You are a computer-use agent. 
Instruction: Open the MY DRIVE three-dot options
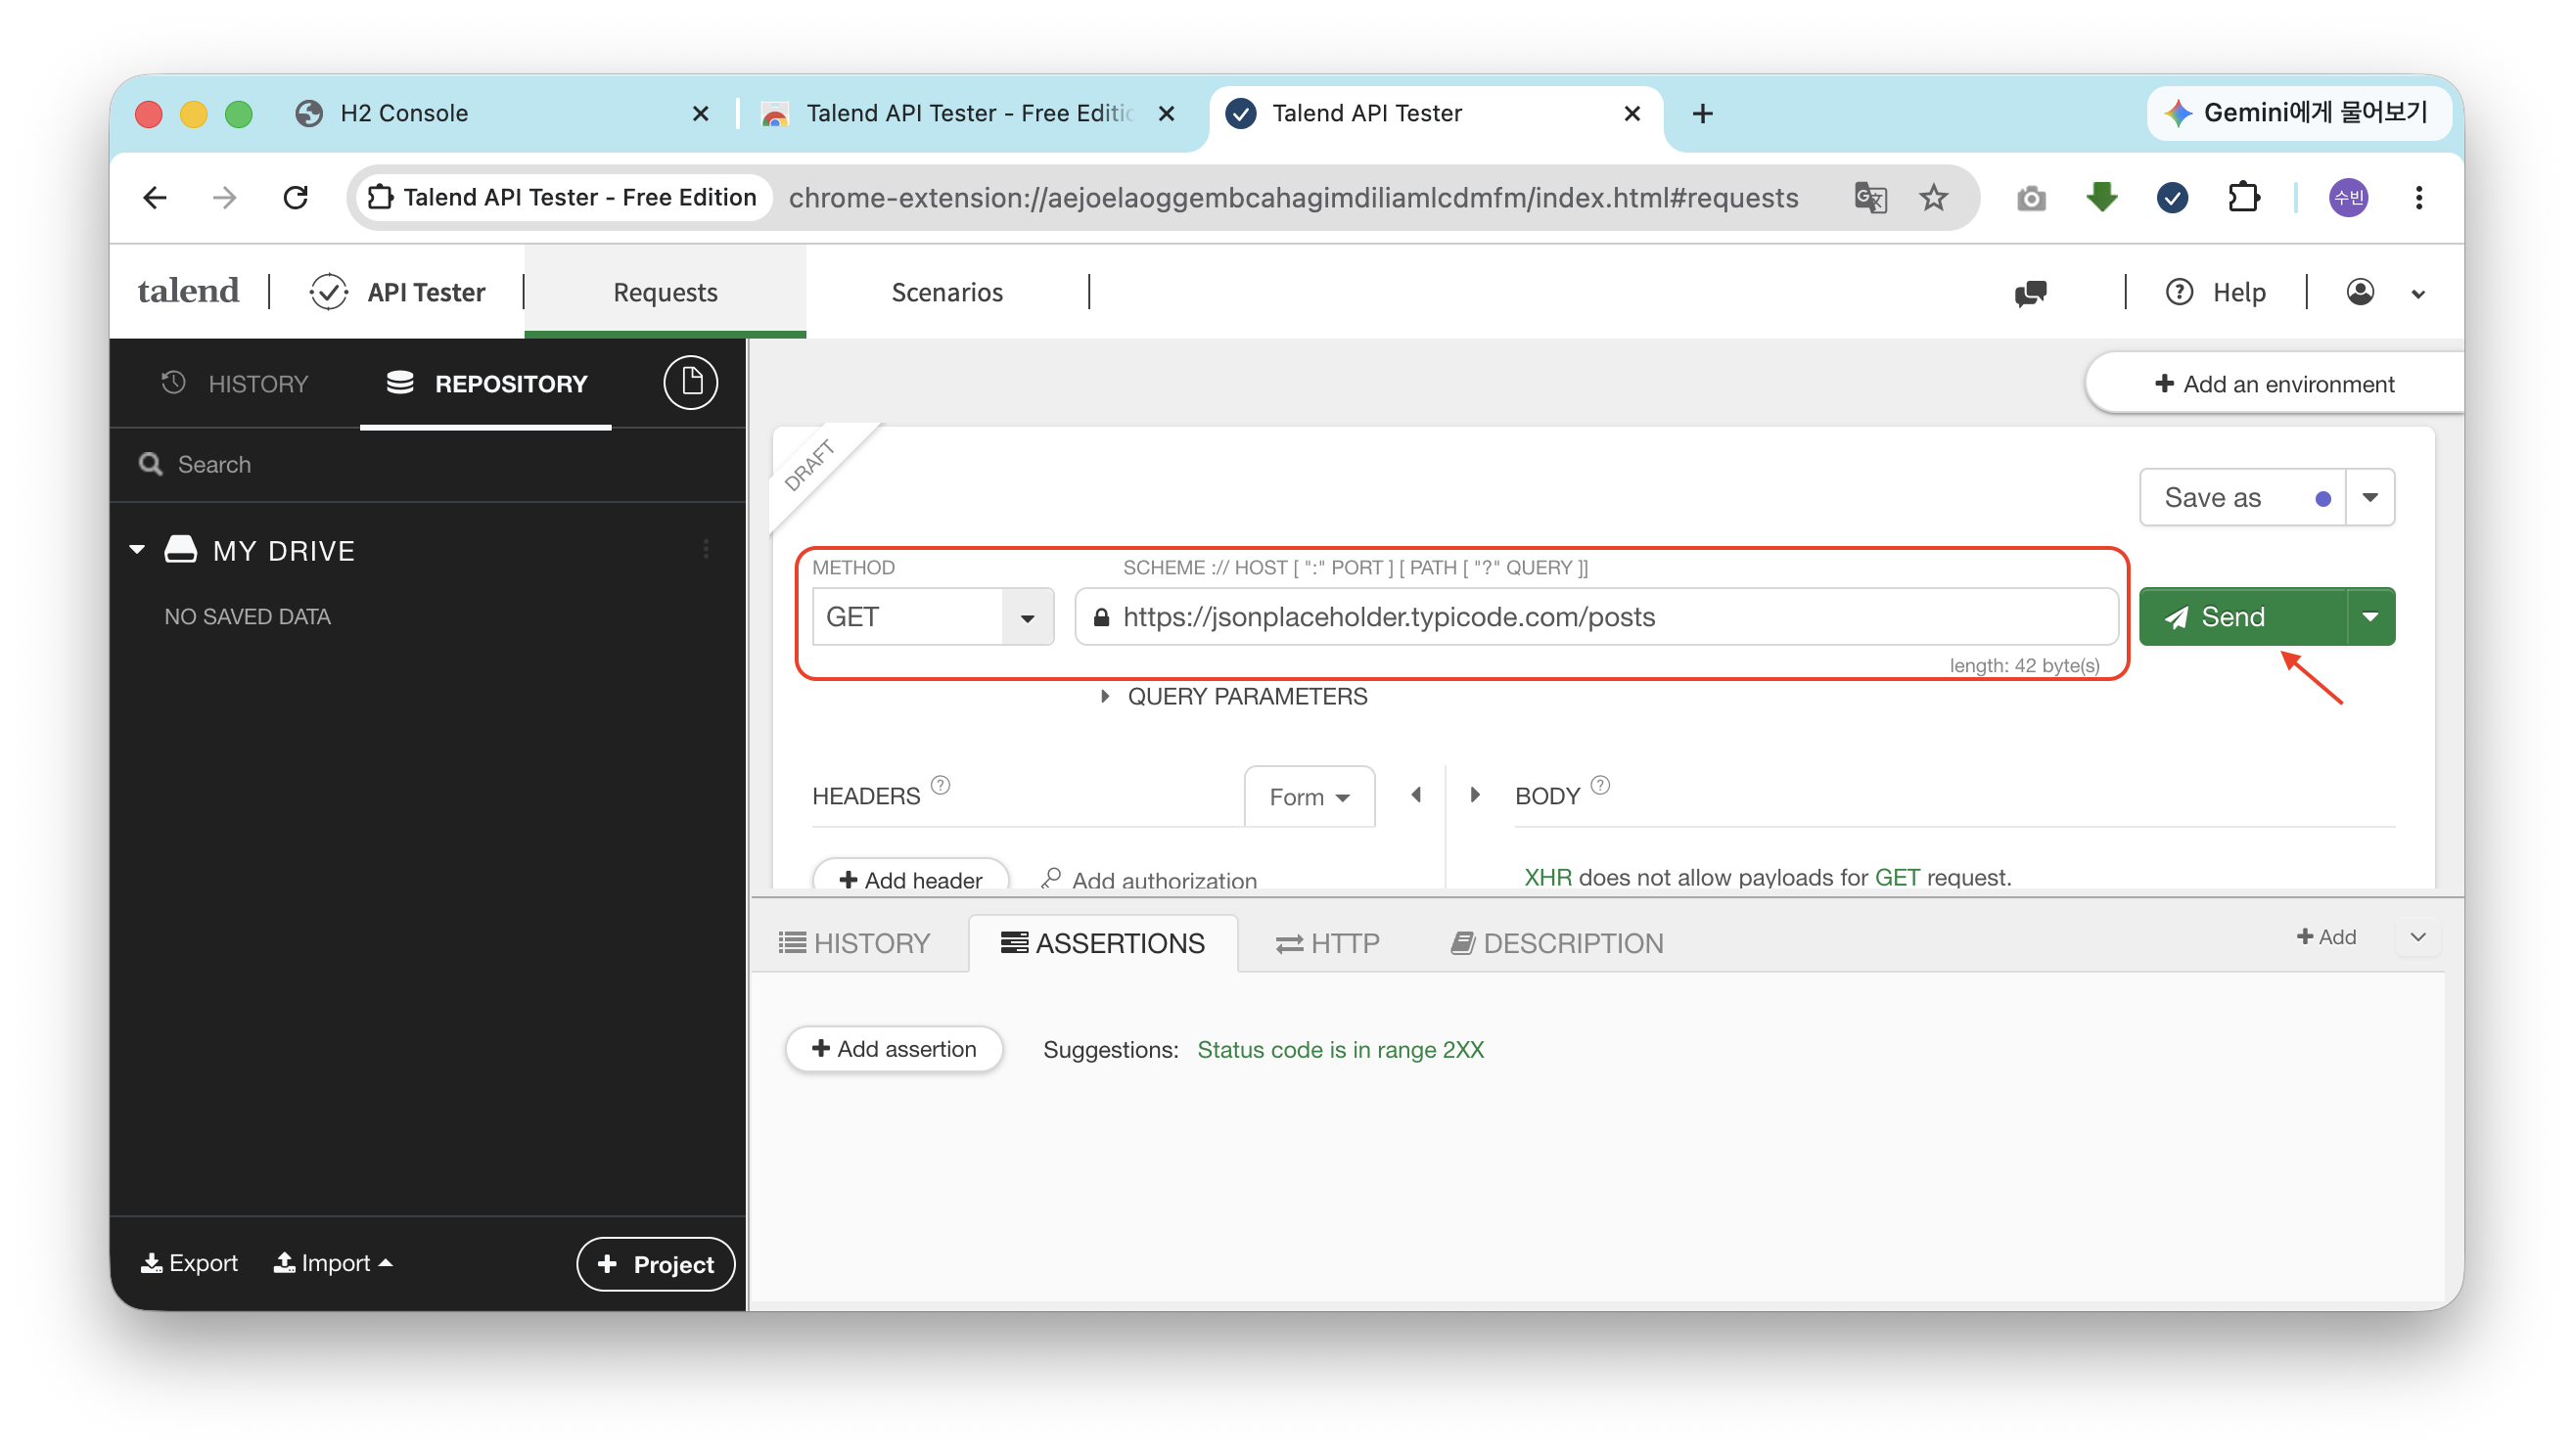(x=706, y=549)
